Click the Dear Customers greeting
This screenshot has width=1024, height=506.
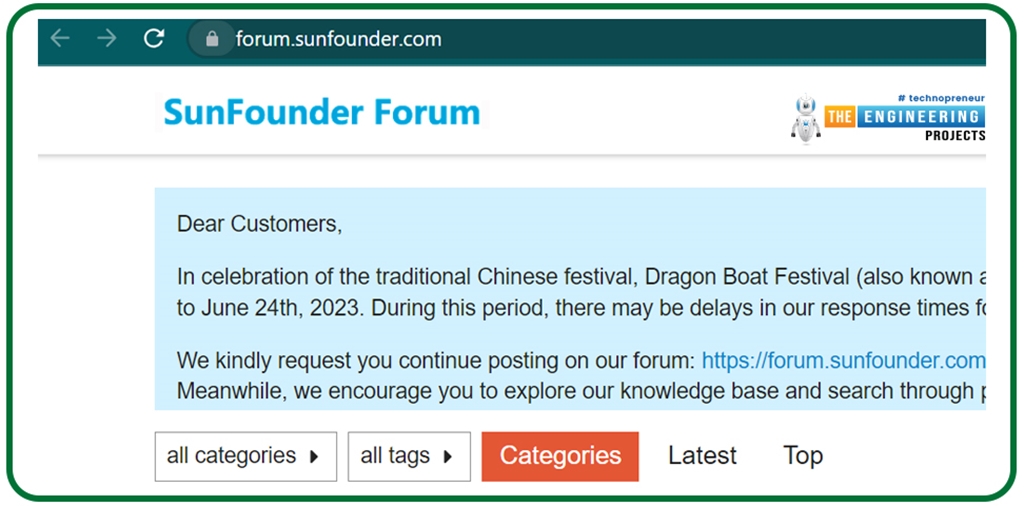(x=259, y=224)
